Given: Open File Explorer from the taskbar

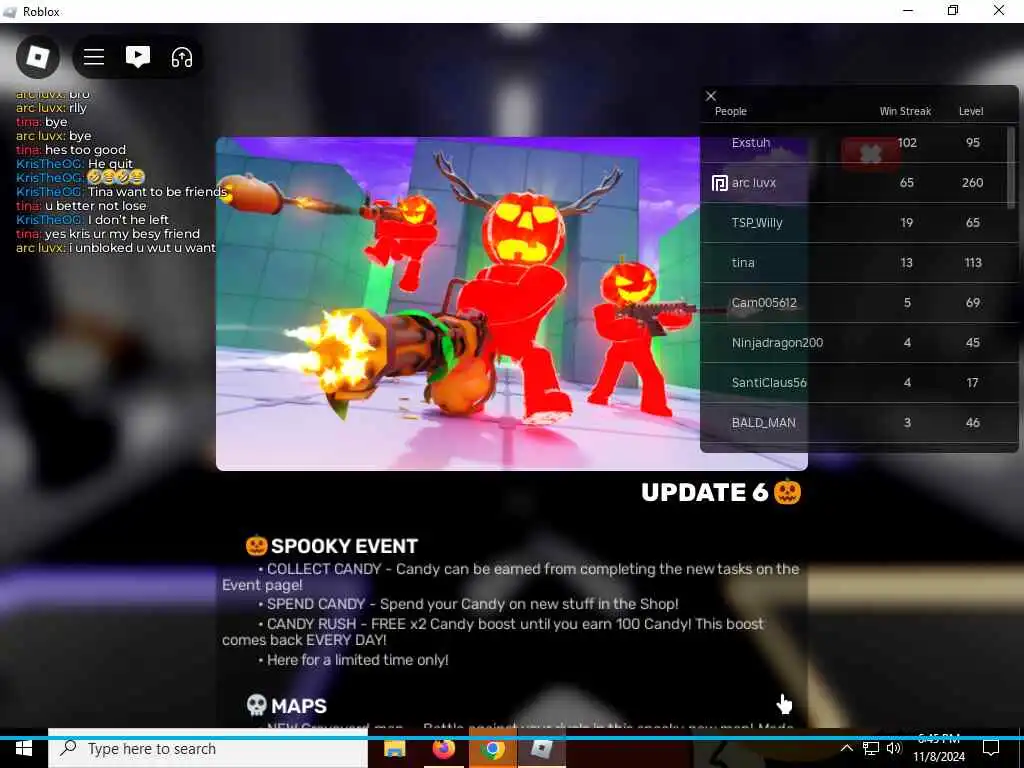Looking at the screenshot, I should [x=394, y=748].
